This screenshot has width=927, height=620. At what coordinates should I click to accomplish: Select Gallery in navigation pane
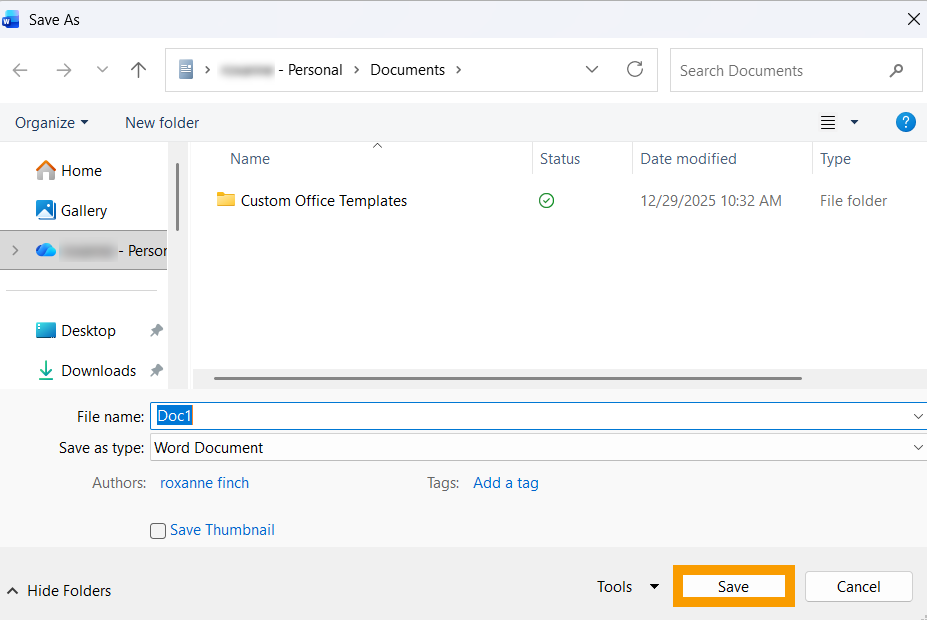(83, 211)
